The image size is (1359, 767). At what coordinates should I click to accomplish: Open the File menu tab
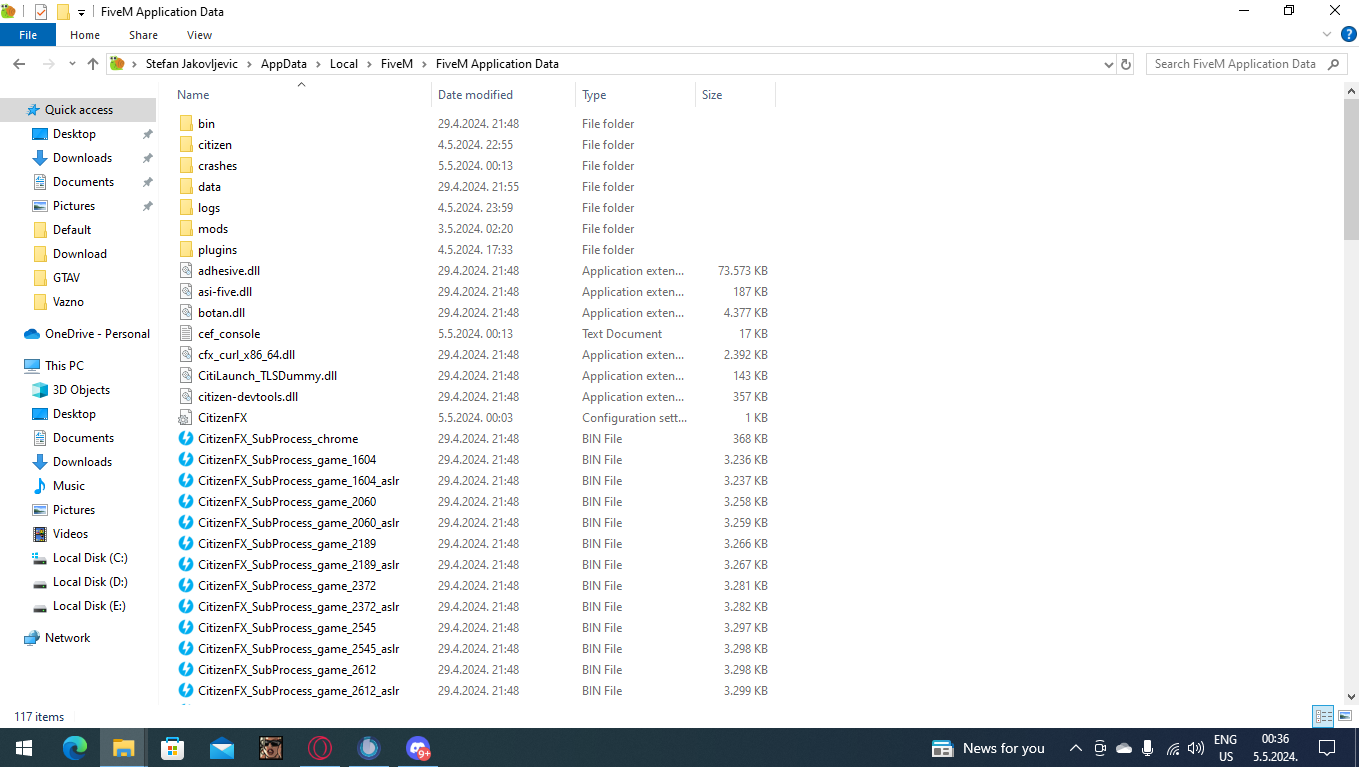point(28,35)
